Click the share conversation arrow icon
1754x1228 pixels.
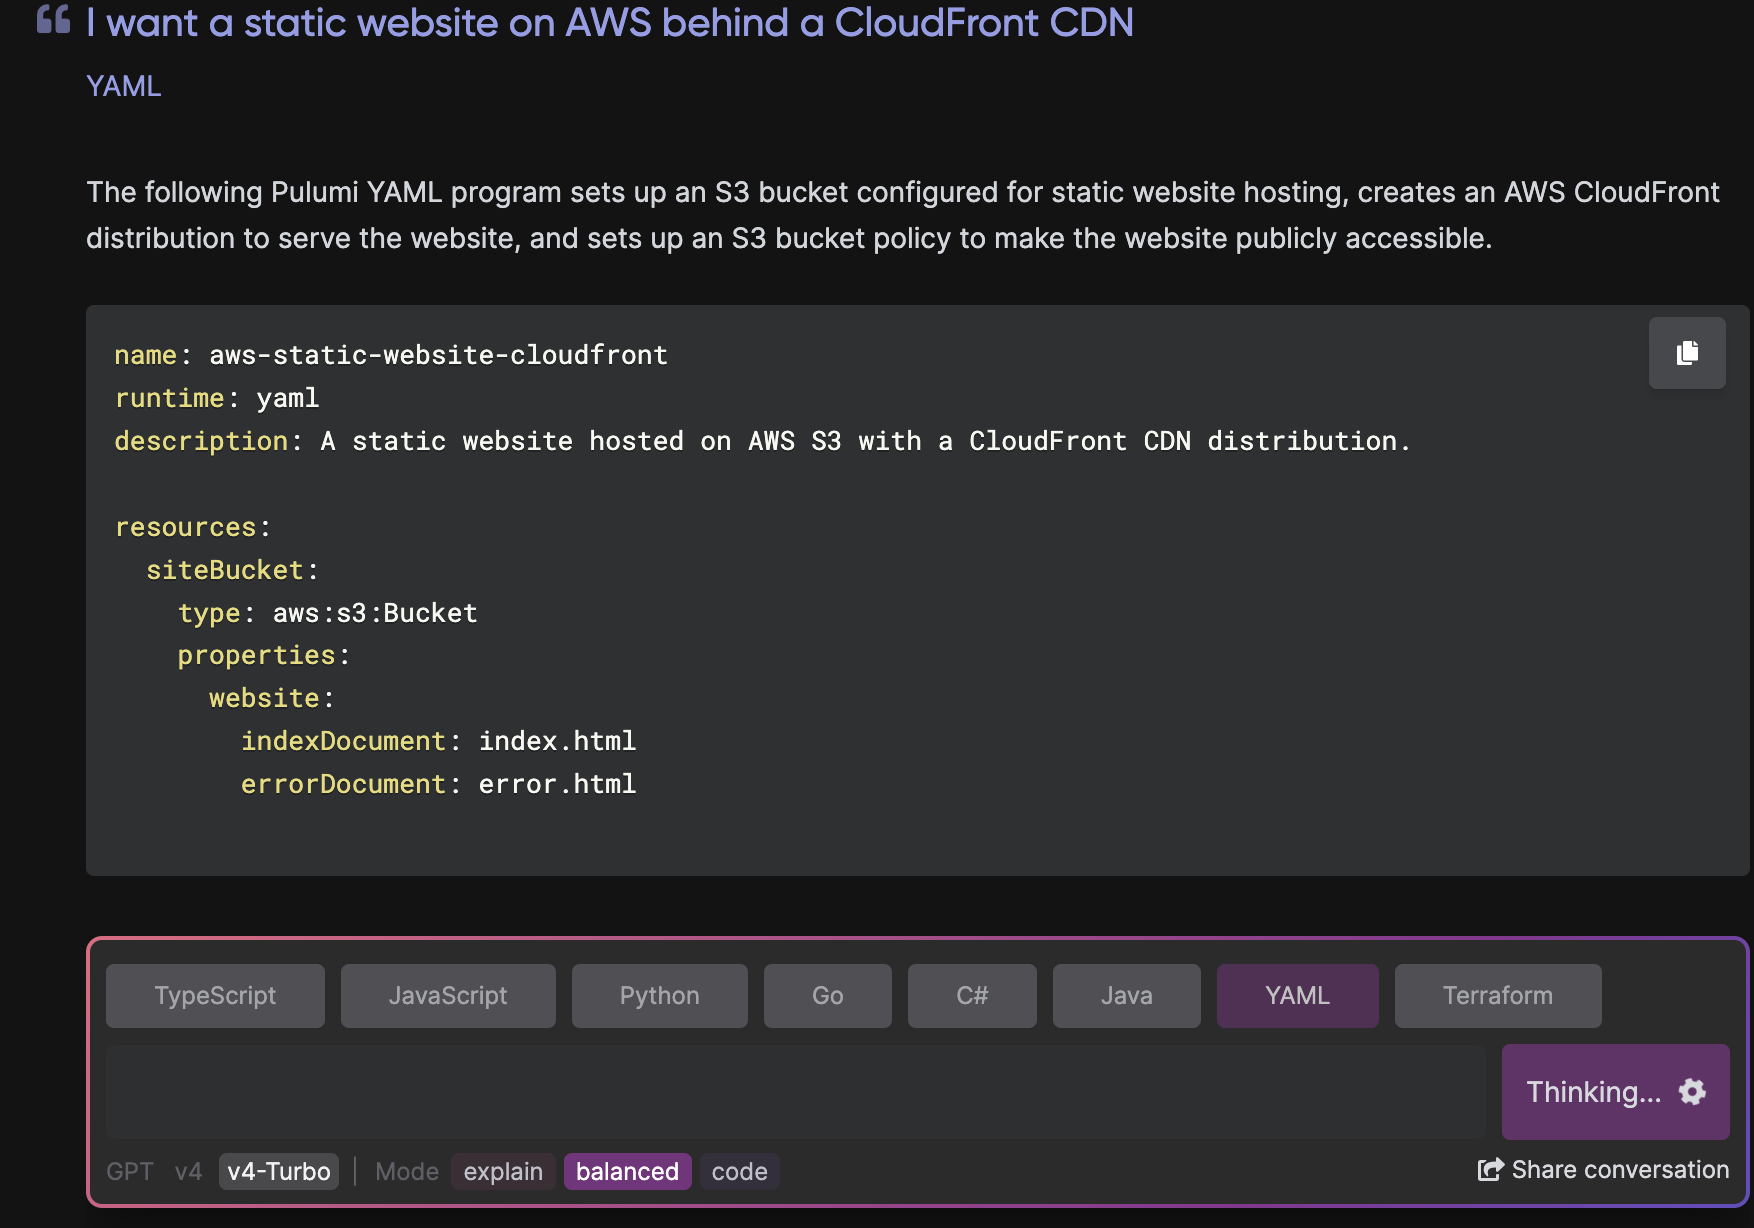1490,1170
